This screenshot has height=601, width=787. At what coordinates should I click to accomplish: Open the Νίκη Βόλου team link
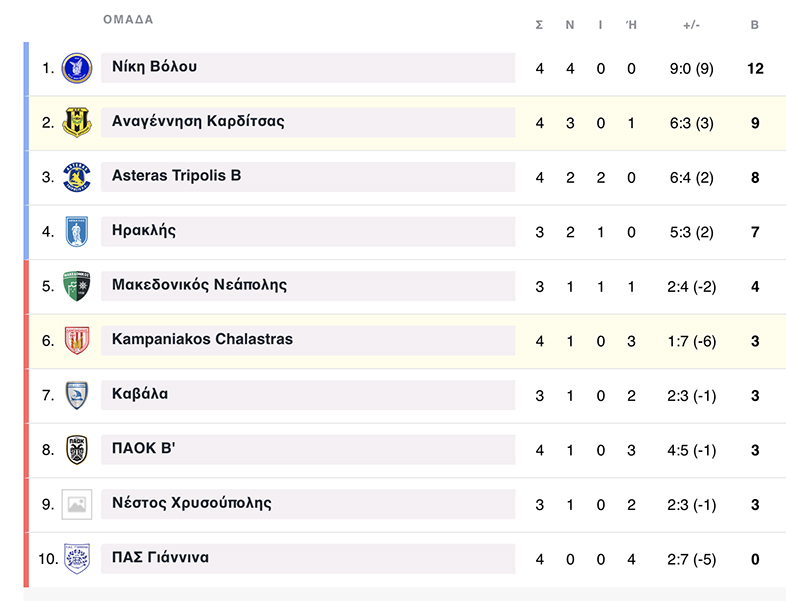tap(154, 67)
